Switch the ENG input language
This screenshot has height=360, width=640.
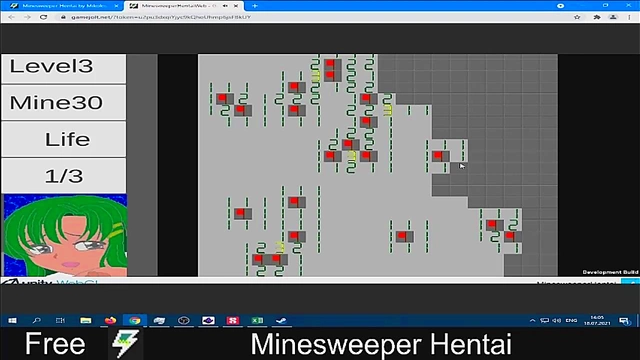tap(571, 320)
